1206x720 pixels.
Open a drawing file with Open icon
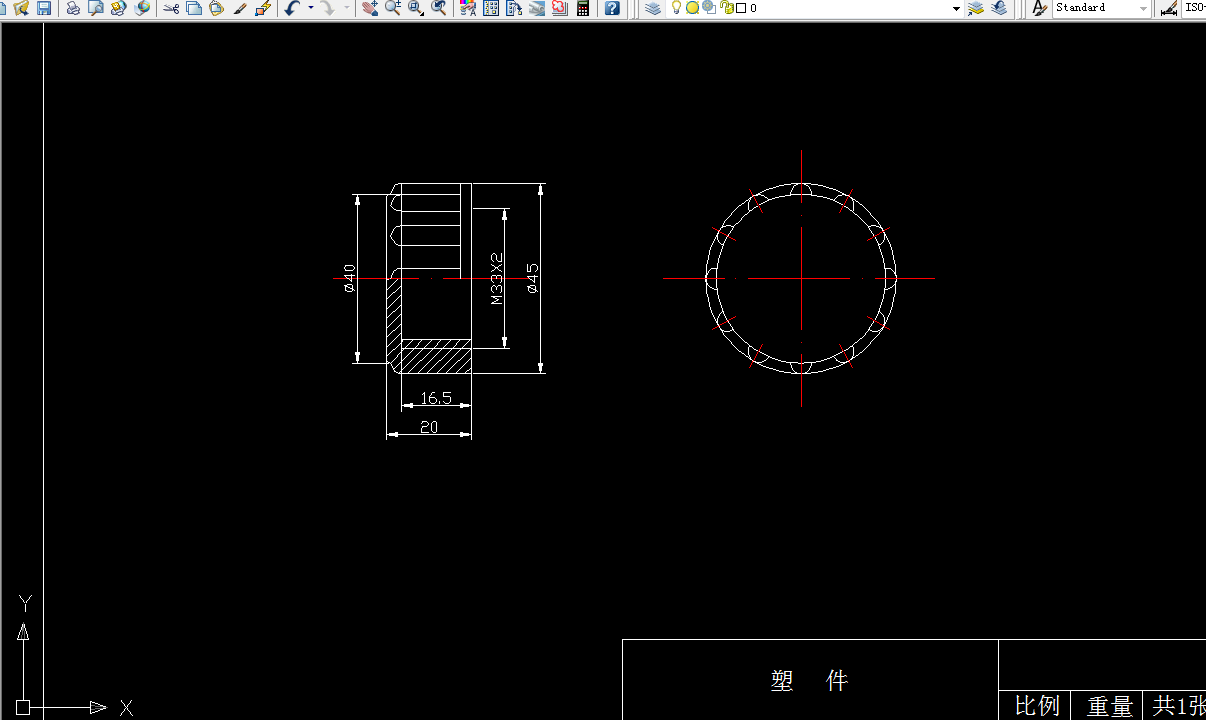coord(21,8)
